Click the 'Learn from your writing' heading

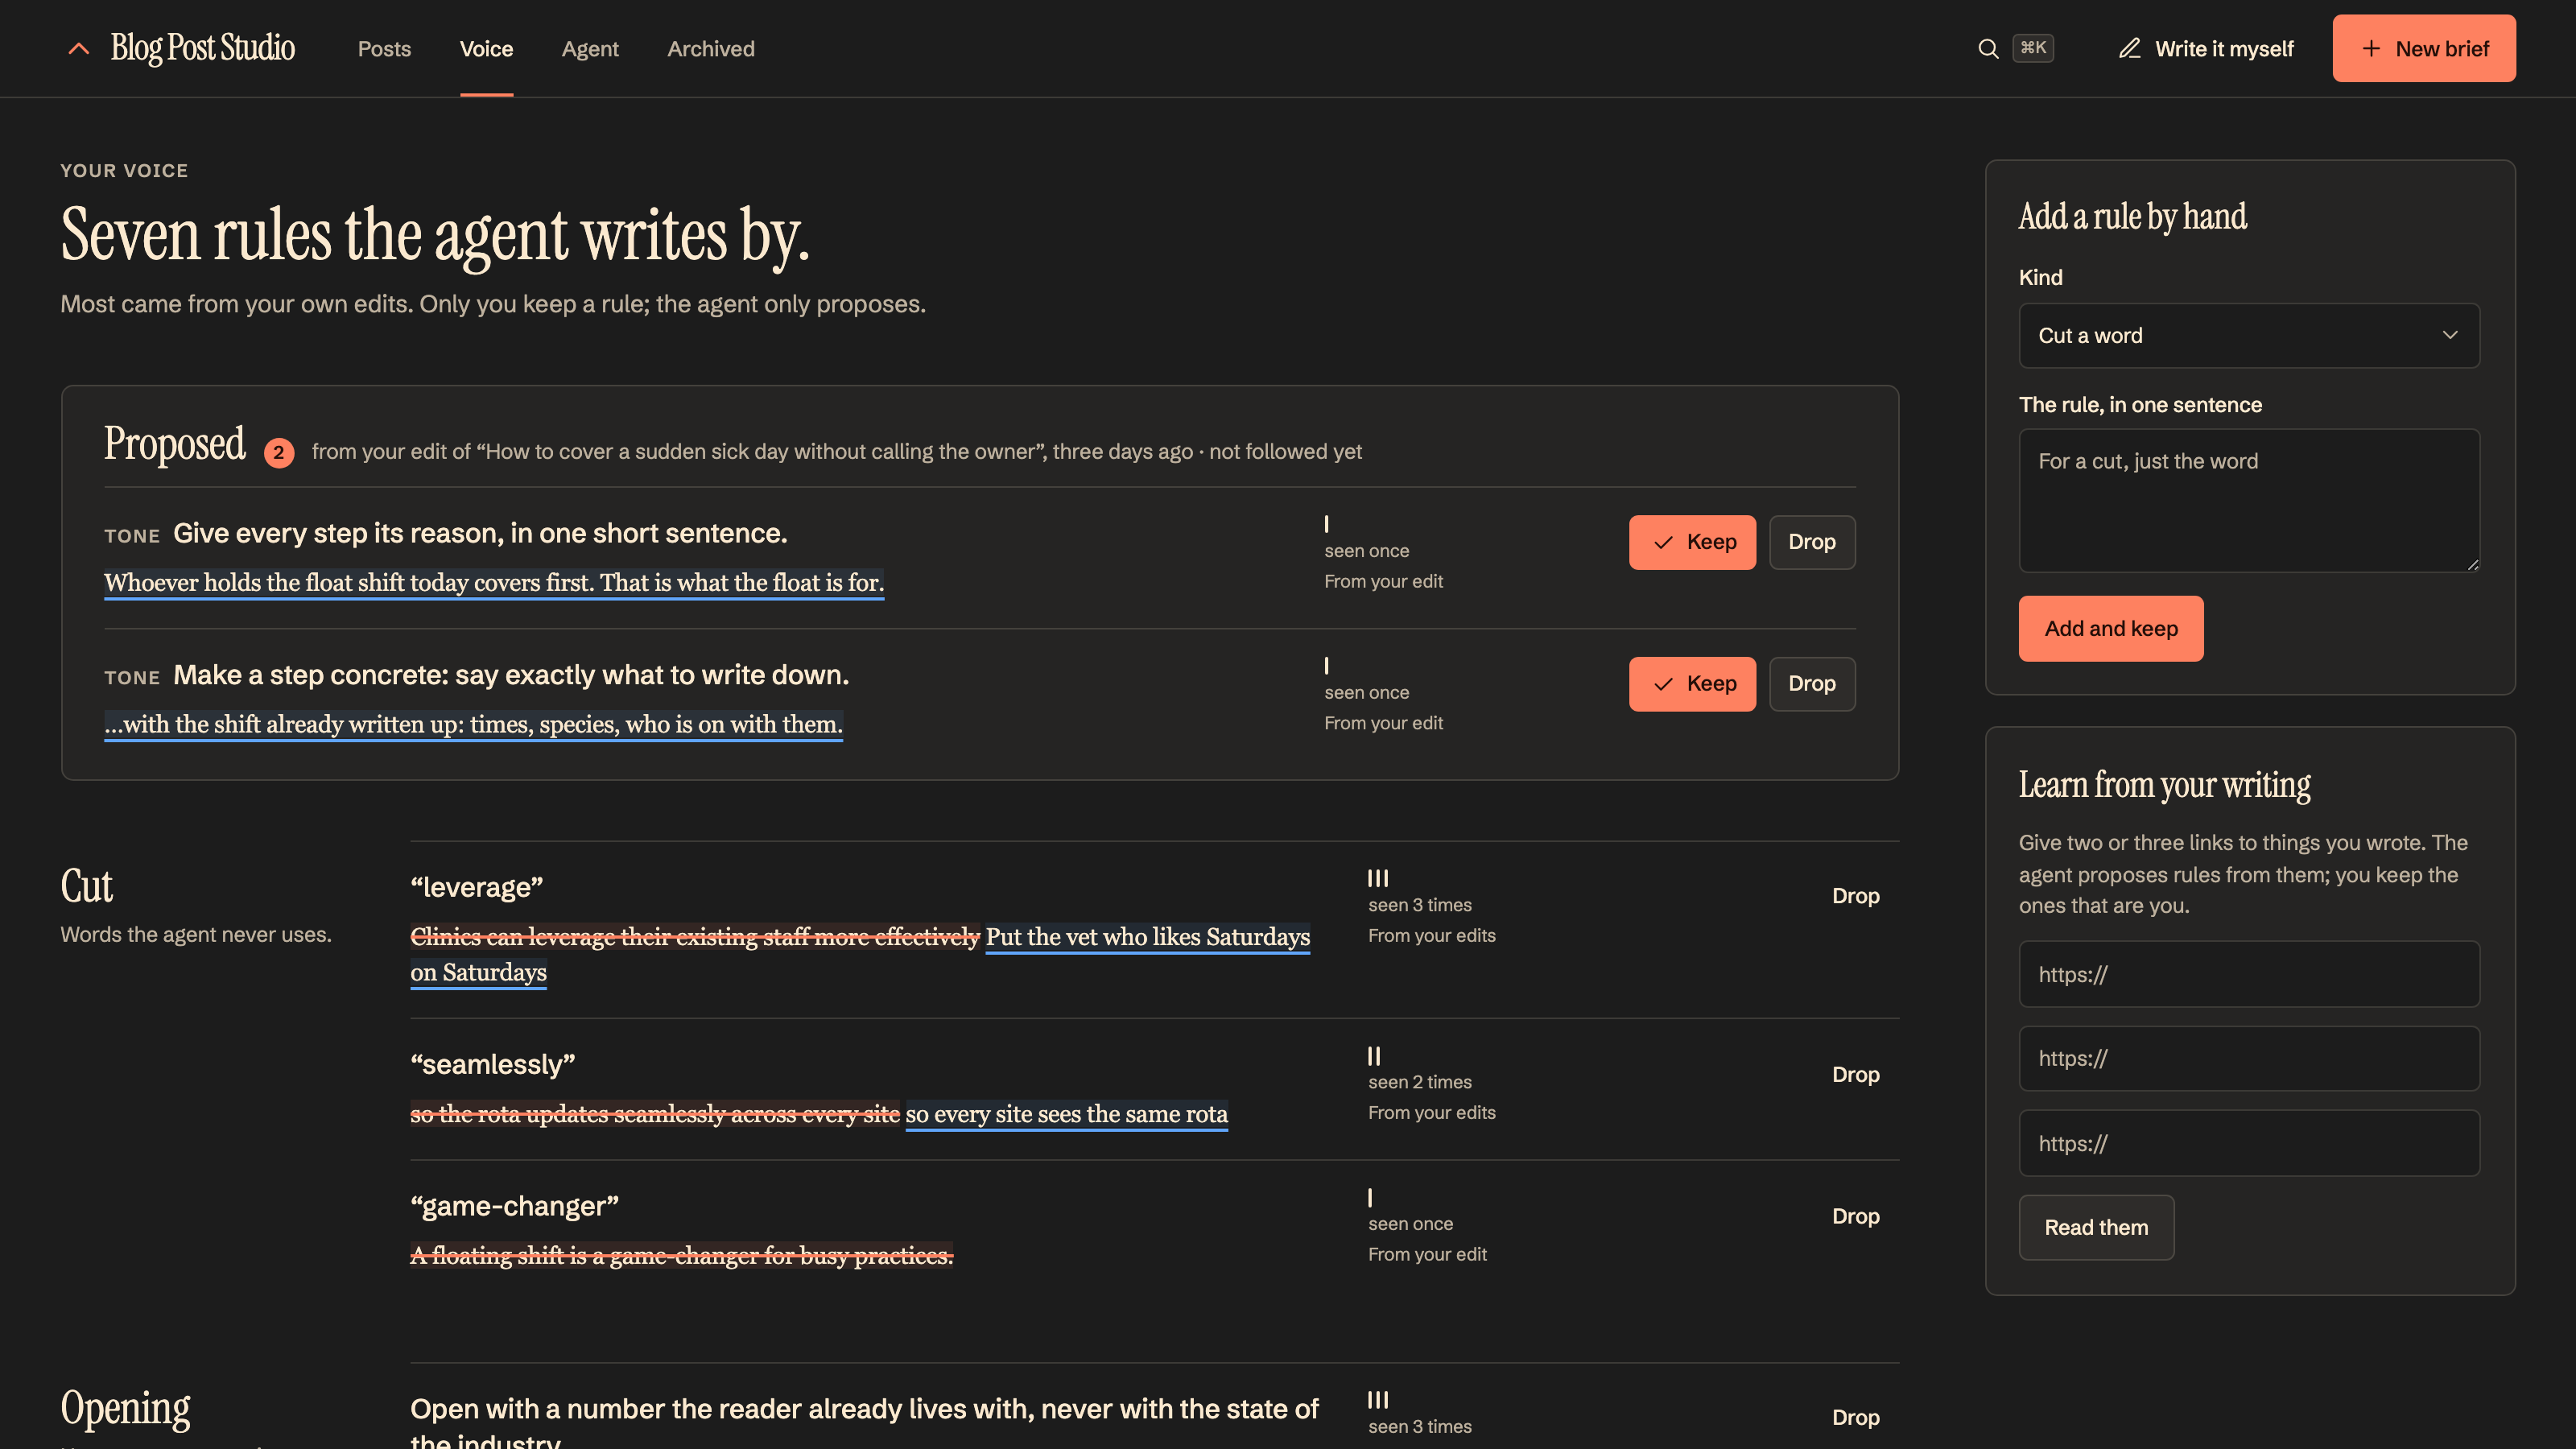2164,785
